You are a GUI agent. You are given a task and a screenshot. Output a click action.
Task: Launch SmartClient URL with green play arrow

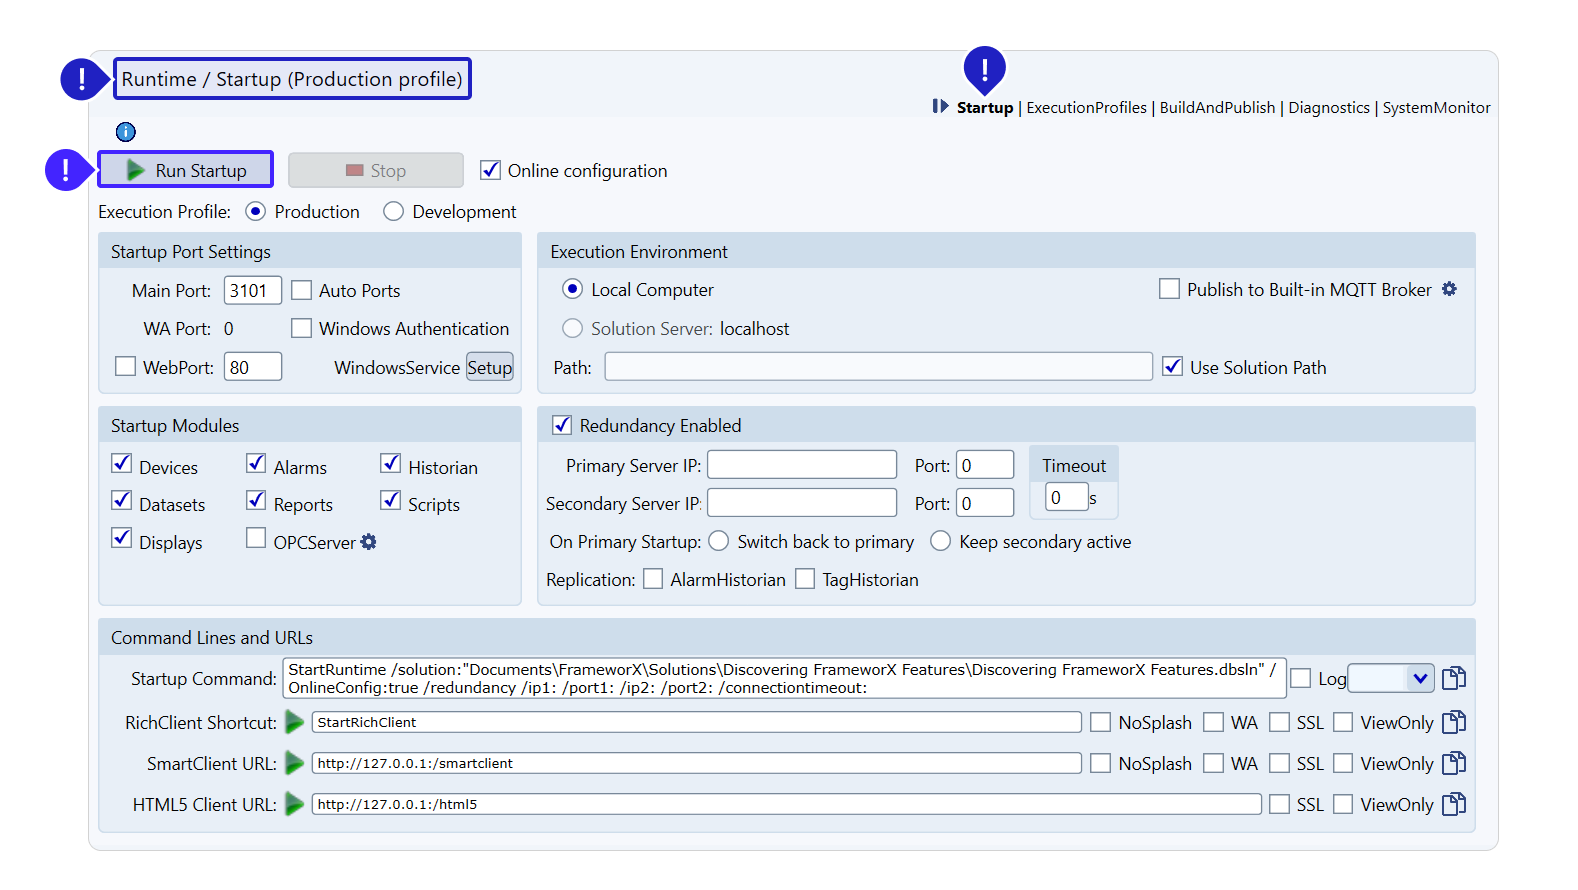(x=294, y=763)
